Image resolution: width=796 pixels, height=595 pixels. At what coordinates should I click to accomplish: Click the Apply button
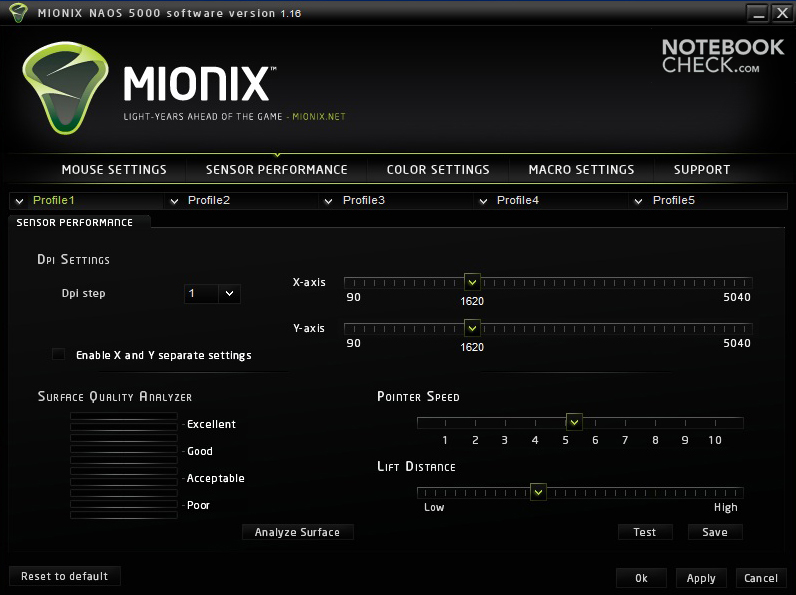pyautogui.click(x=701, y=578)
